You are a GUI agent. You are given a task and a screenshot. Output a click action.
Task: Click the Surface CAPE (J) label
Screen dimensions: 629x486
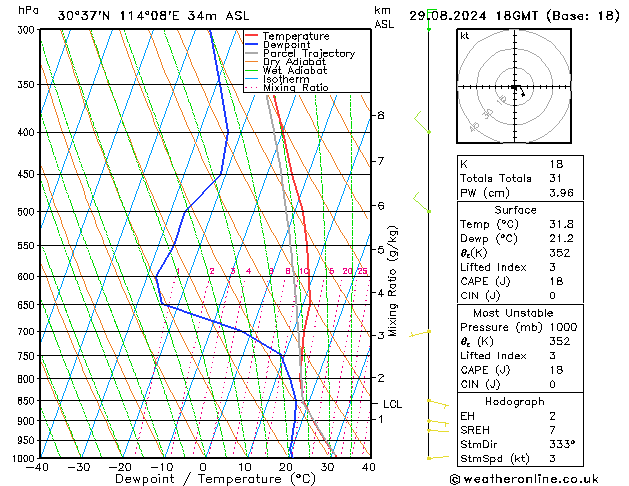(485, 281)
